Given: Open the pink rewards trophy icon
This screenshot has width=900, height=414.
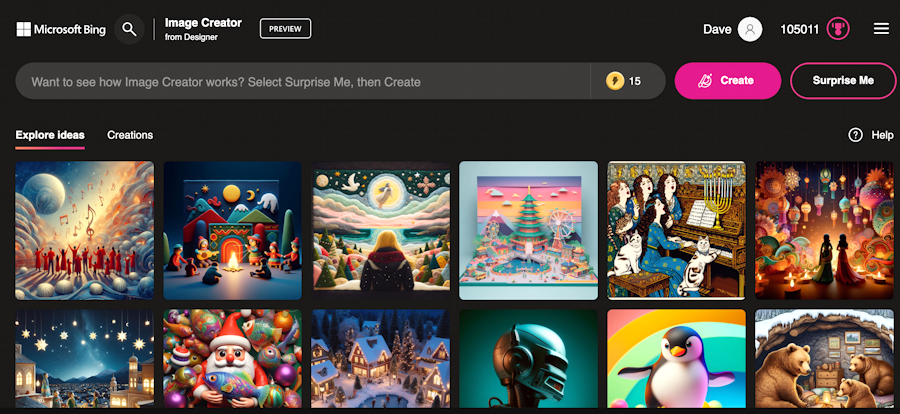Looking at the screenshot, I should tap(838, 29).
